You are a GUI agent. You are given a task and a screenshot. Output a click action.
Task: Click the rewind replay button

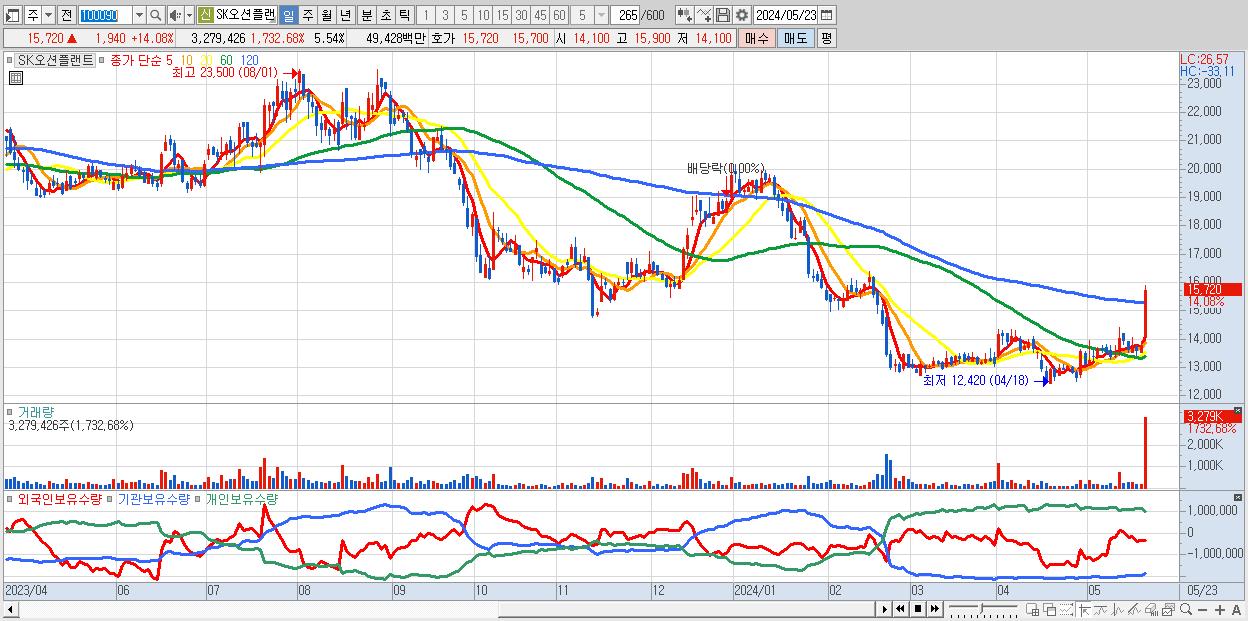pos(900,609)
